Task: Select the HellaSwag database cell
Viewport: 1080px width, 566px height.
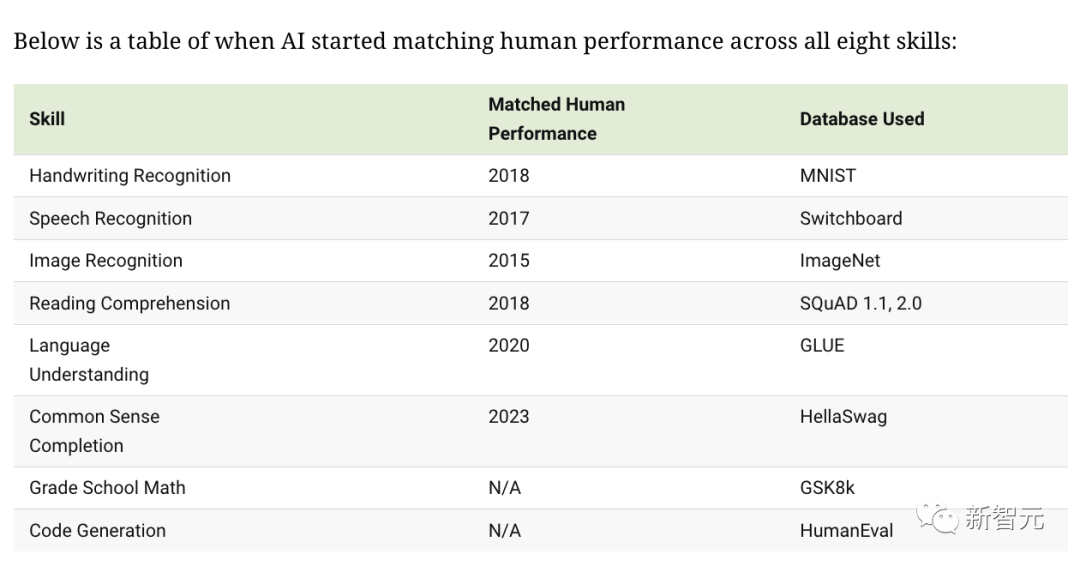Action: (842, 417)
